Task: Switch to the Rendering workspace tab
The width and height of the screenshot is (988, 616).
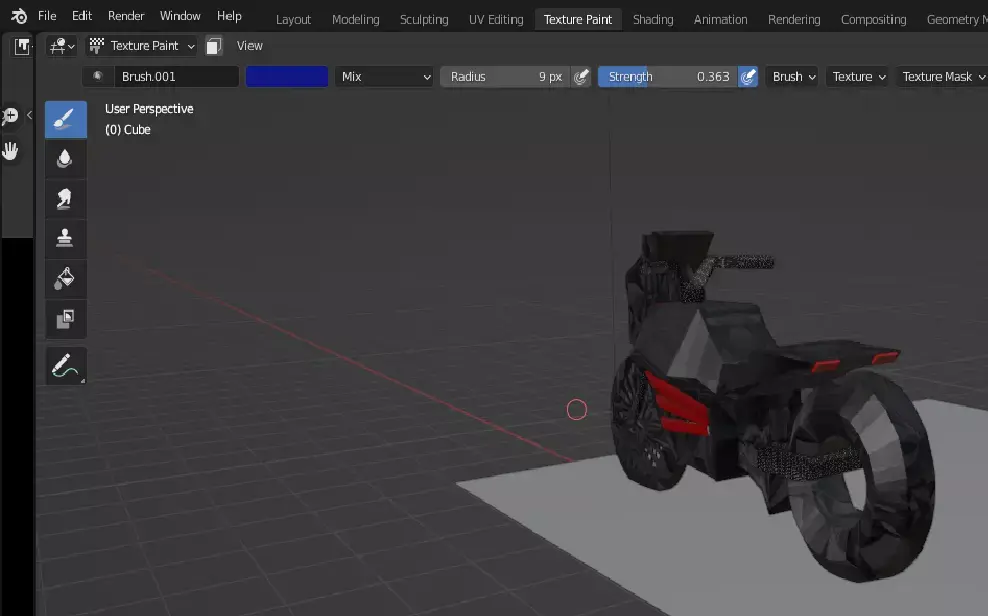Action: (794, 20)
